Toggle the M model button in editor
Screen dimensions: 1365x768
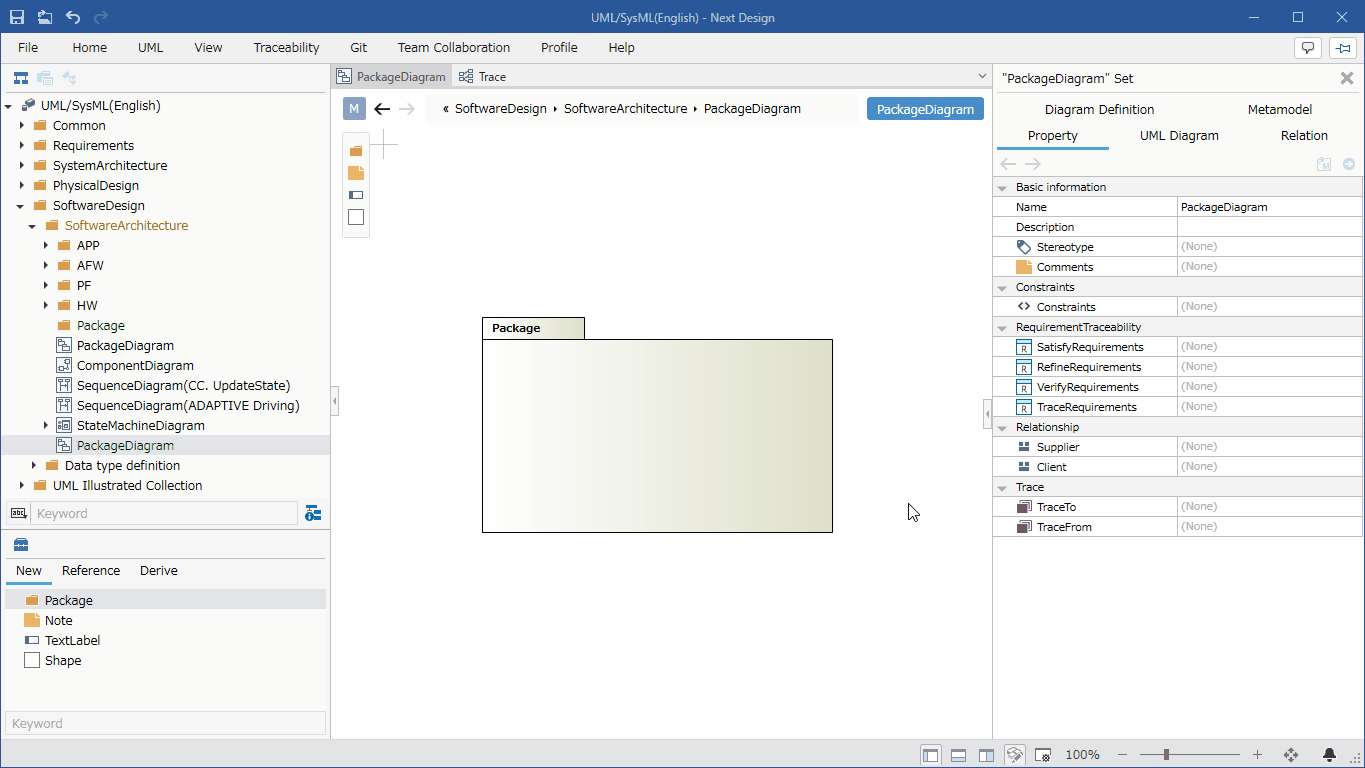[x=354, y=109]
